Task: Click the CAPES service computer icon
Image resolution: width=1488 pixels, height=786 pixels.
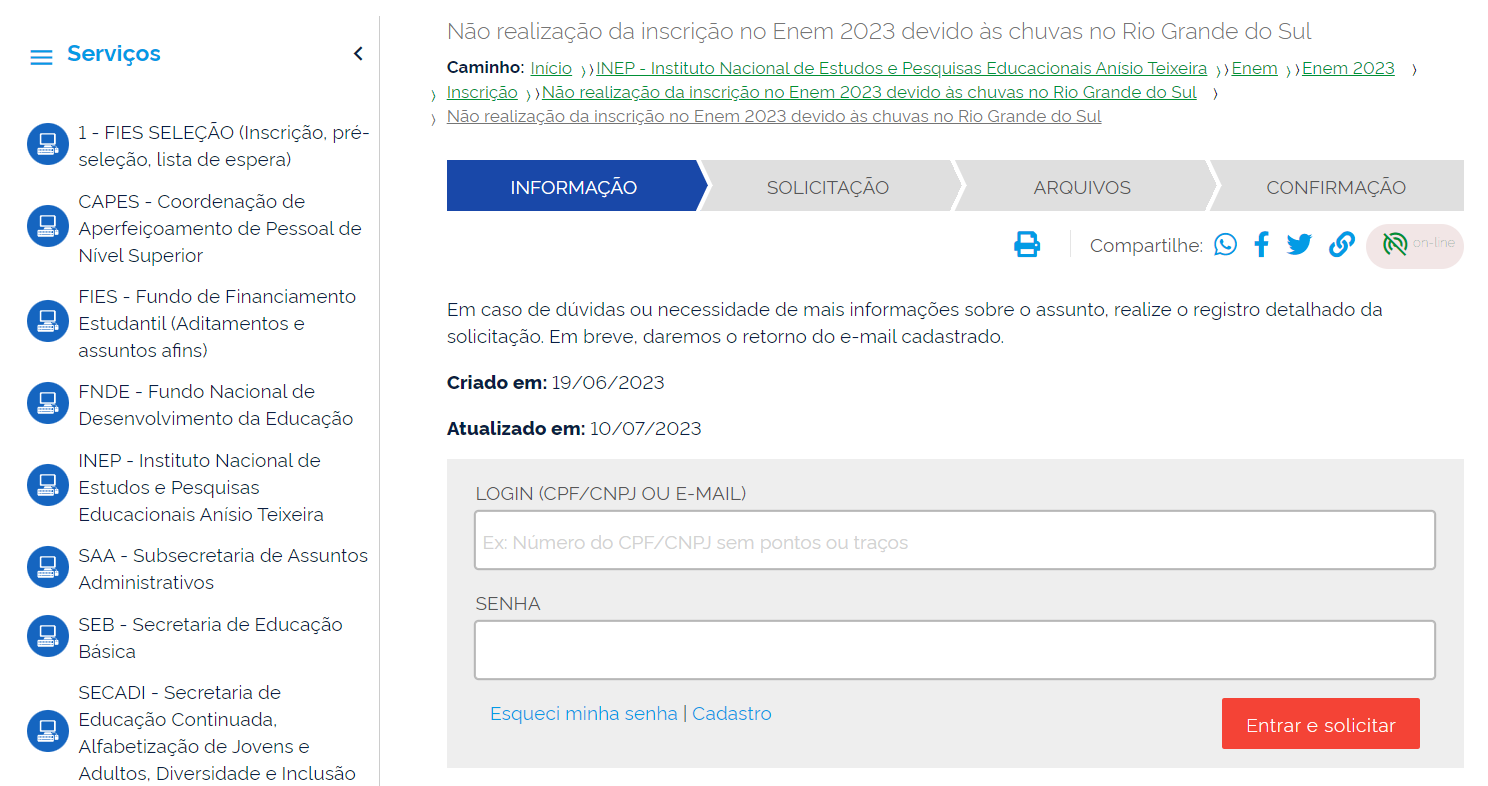Action: pos(48,229)
